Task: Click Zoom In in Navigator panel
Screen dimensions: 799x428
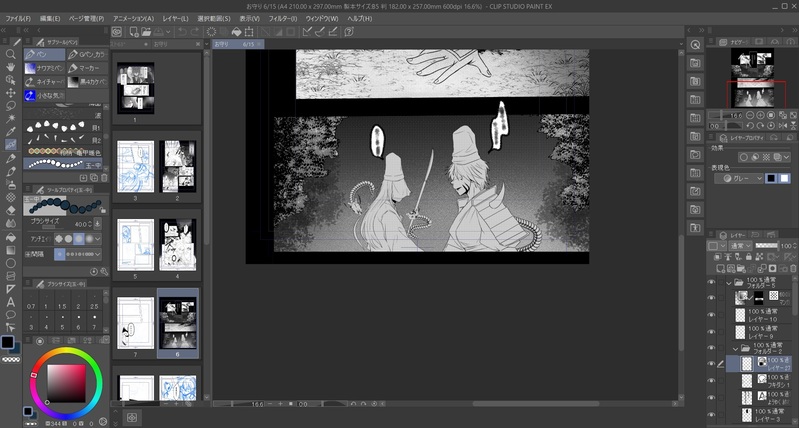Action: [760, 115]
